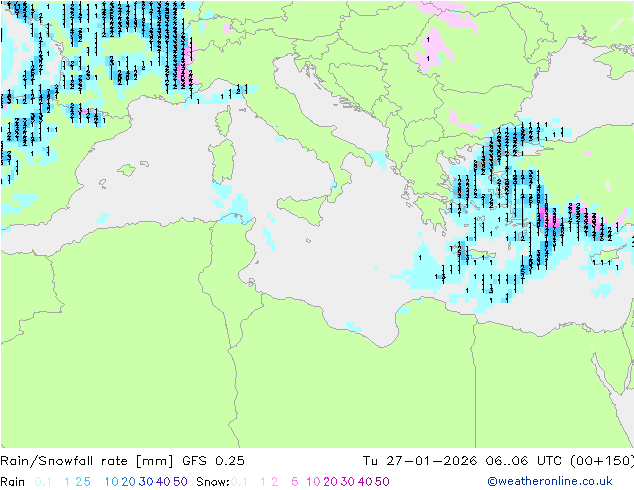The height and width of the screenshot is (490, 634).
Task: Click the island of Sicily on map
Action: pos(302,209)
